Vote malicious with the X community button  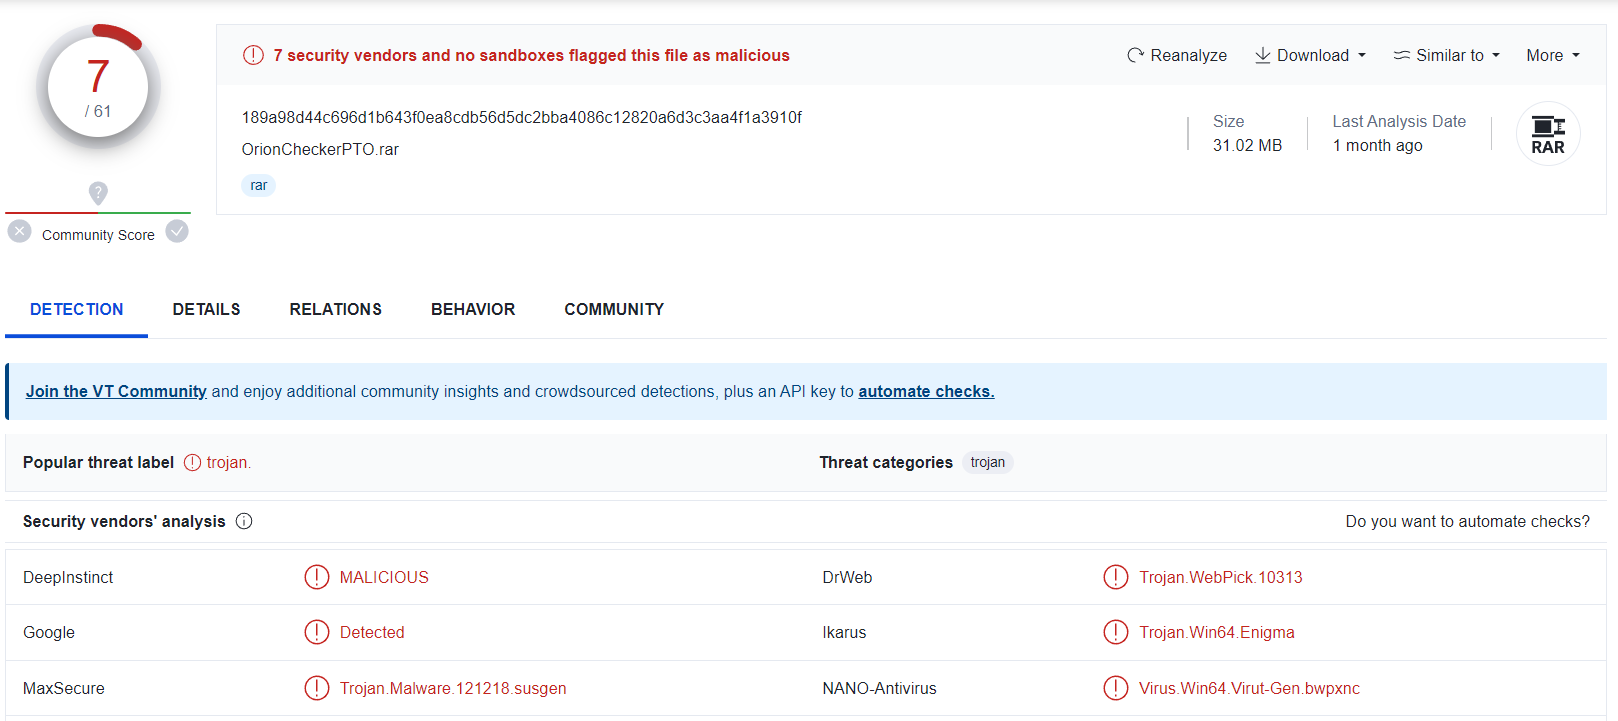20,232
